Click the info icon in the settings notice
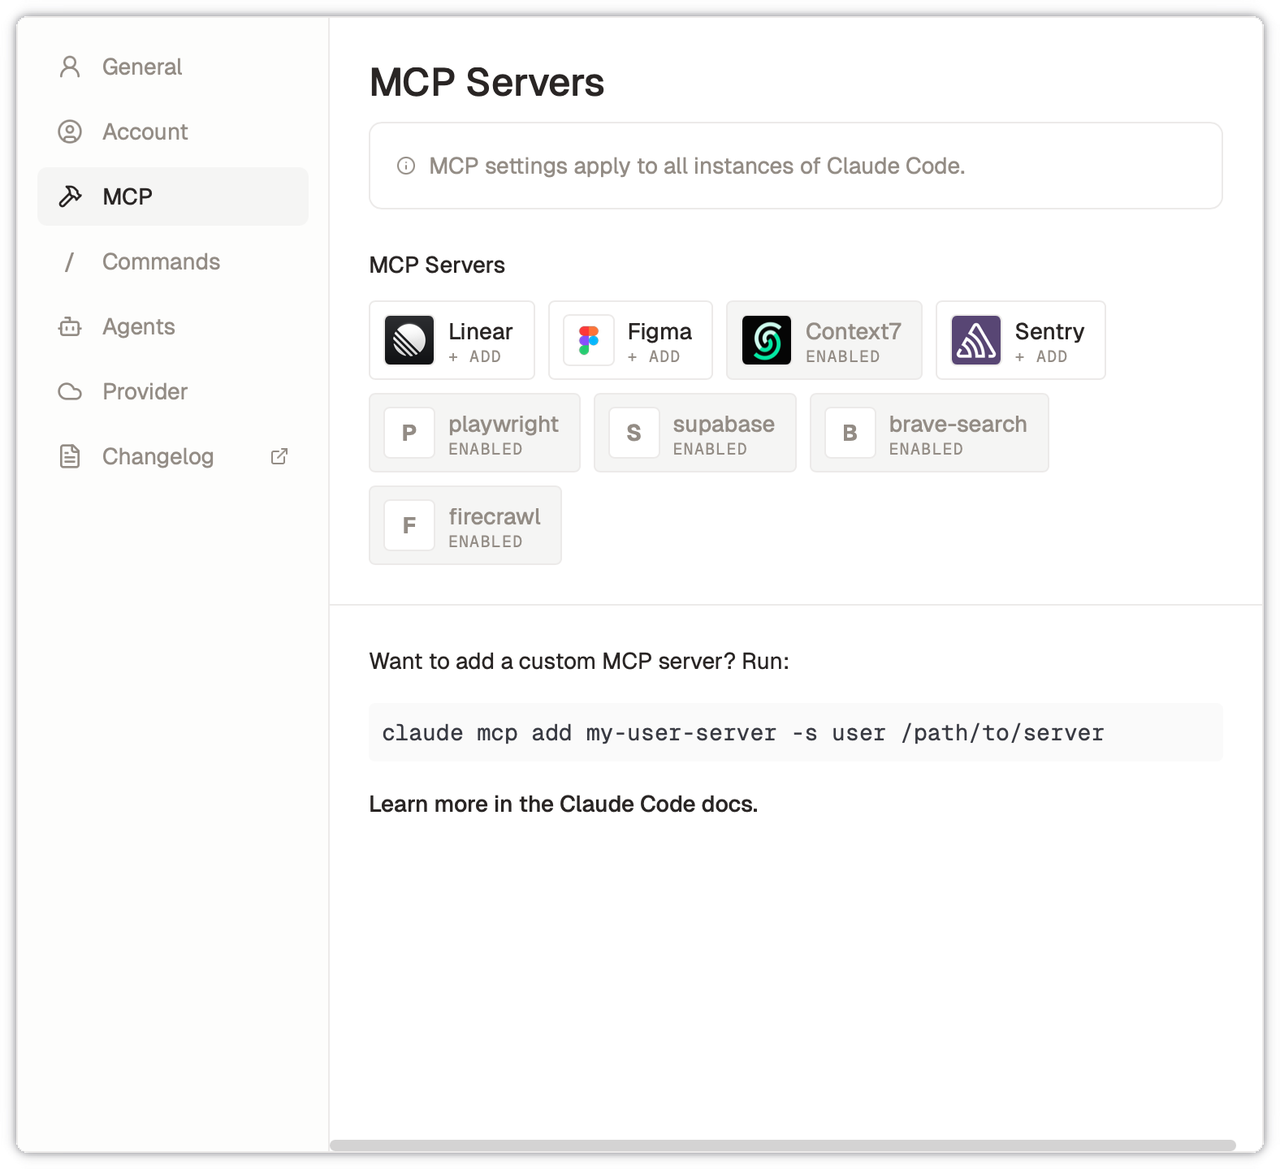 (x=406, y=166)
